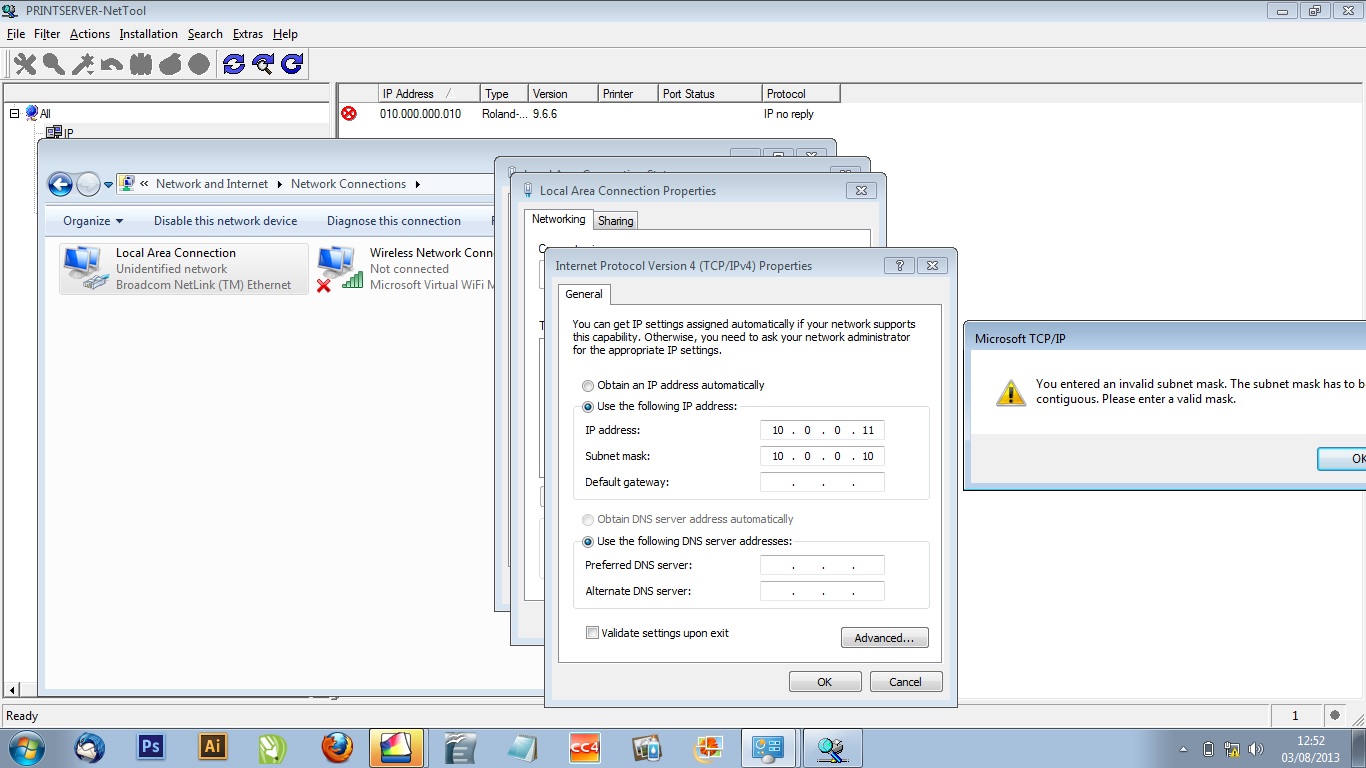1366x768 pixels.
Task: Click the single blue reload arrow icon
Action: (x=292, y=64)
